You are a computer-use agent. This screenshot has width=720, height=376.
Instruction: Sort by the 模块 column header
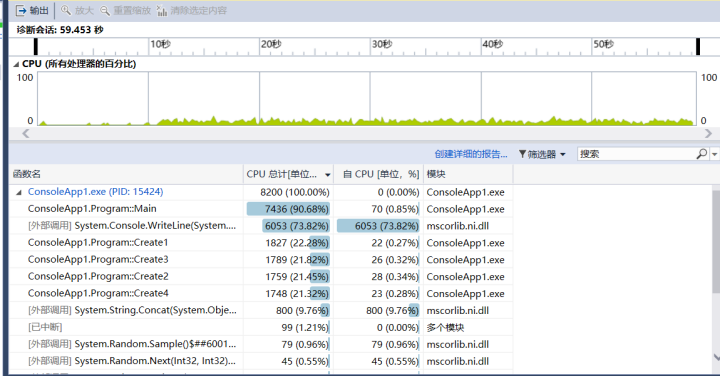click(x=468, y=174)
